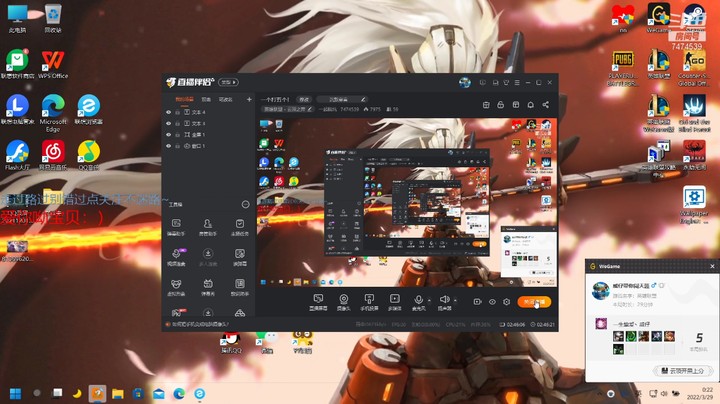Screen dimensions: 720x404
Task: Start recording with the camcorder icon
Action: tap(478, 302)
